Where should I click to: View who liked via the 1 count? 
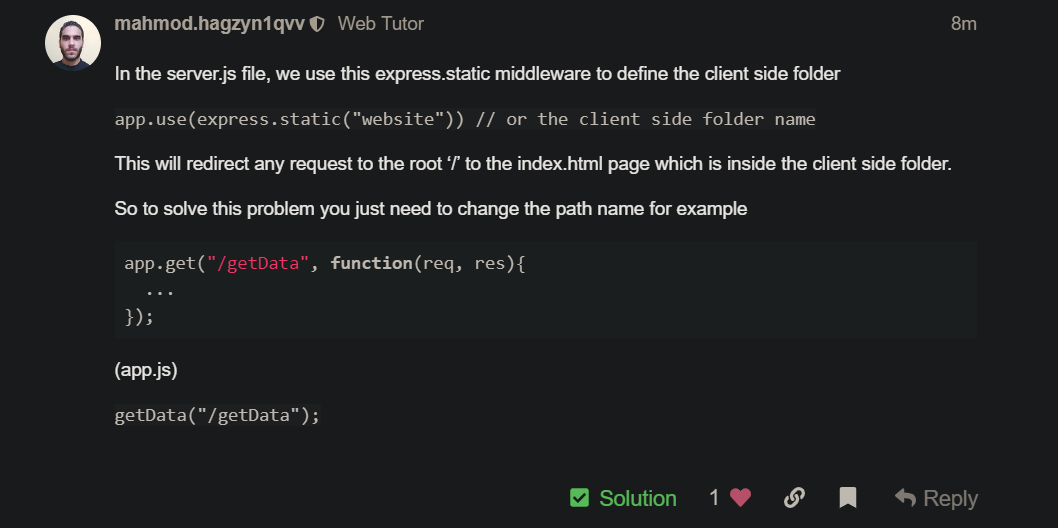coord(714,498)
